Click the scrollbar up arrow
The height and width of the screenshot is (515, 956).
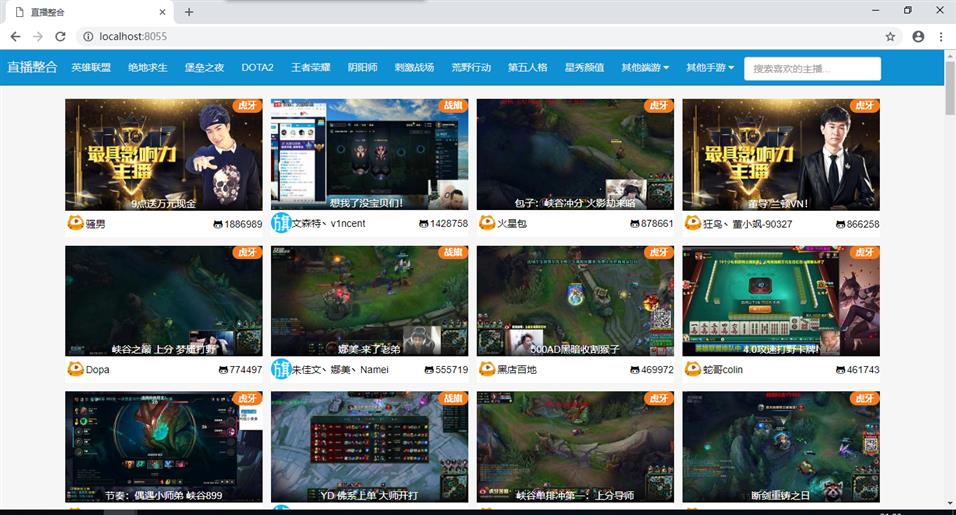click(950, 55)
